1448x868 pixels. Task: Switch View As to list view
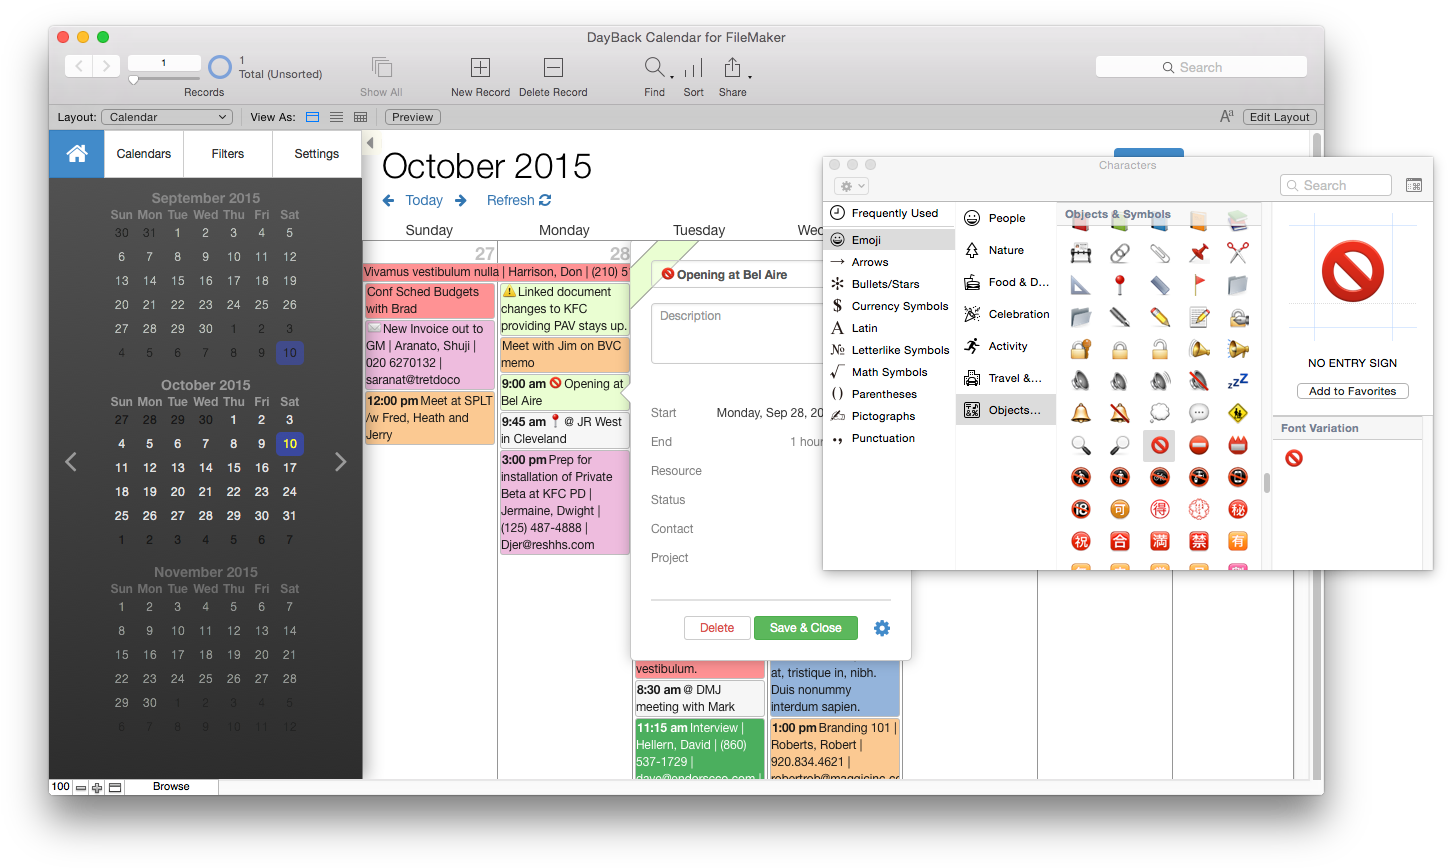[x=337, y=117]
